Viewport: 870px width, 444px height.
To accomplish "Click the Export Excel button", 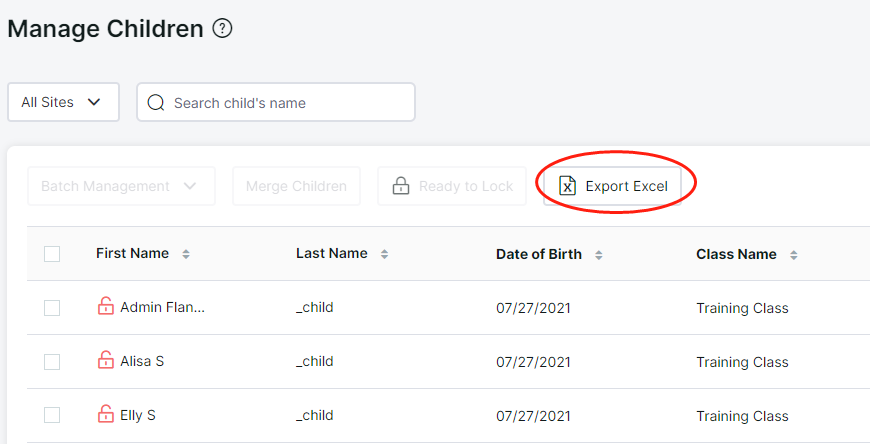I will tap(613, 186).
